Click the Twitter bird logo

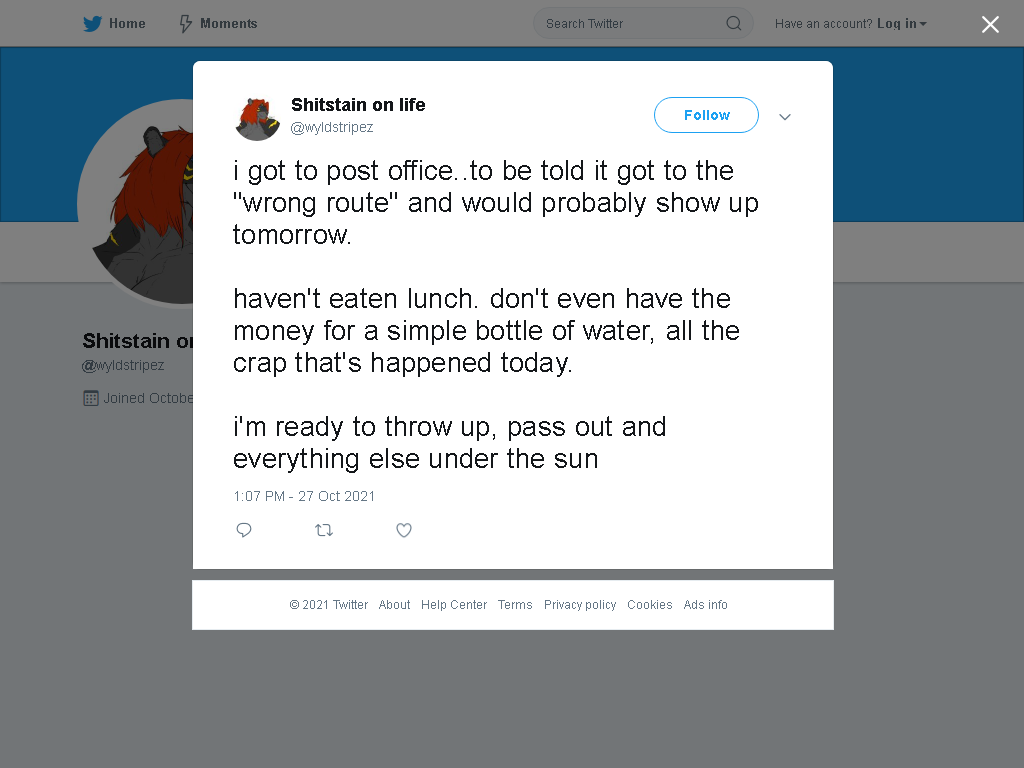(x=92, y=24)
